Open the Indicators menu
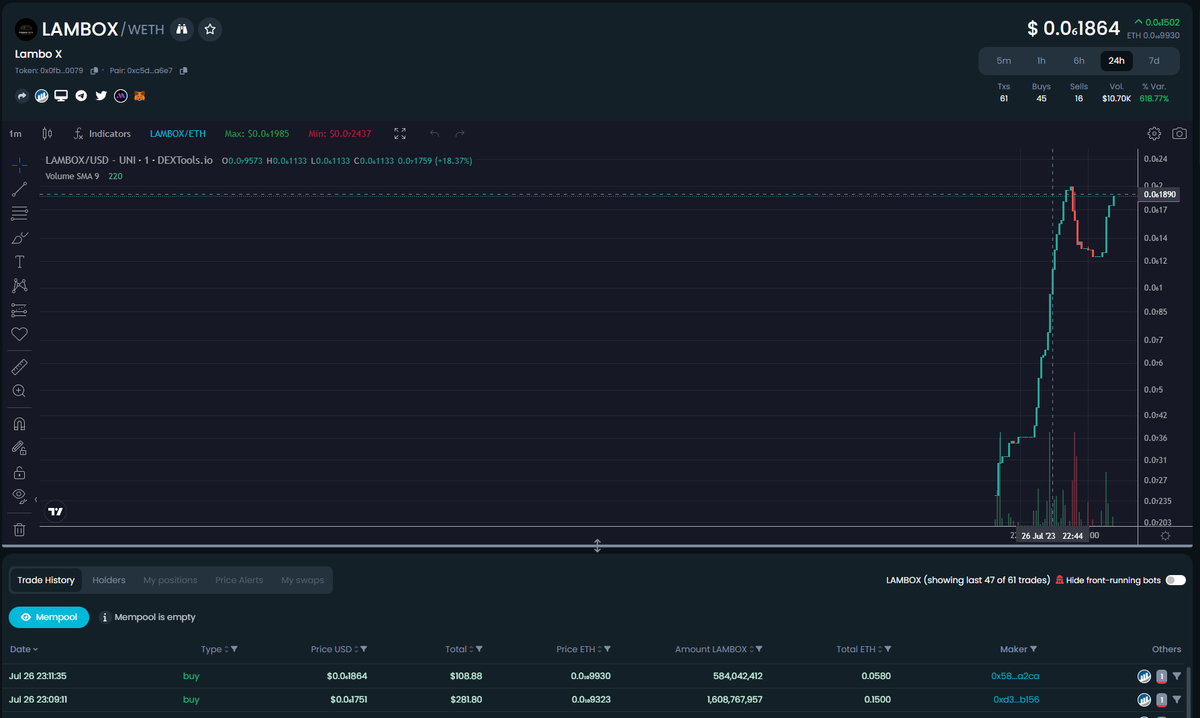This screenshot has height=718, width=1200. (102, 133)
